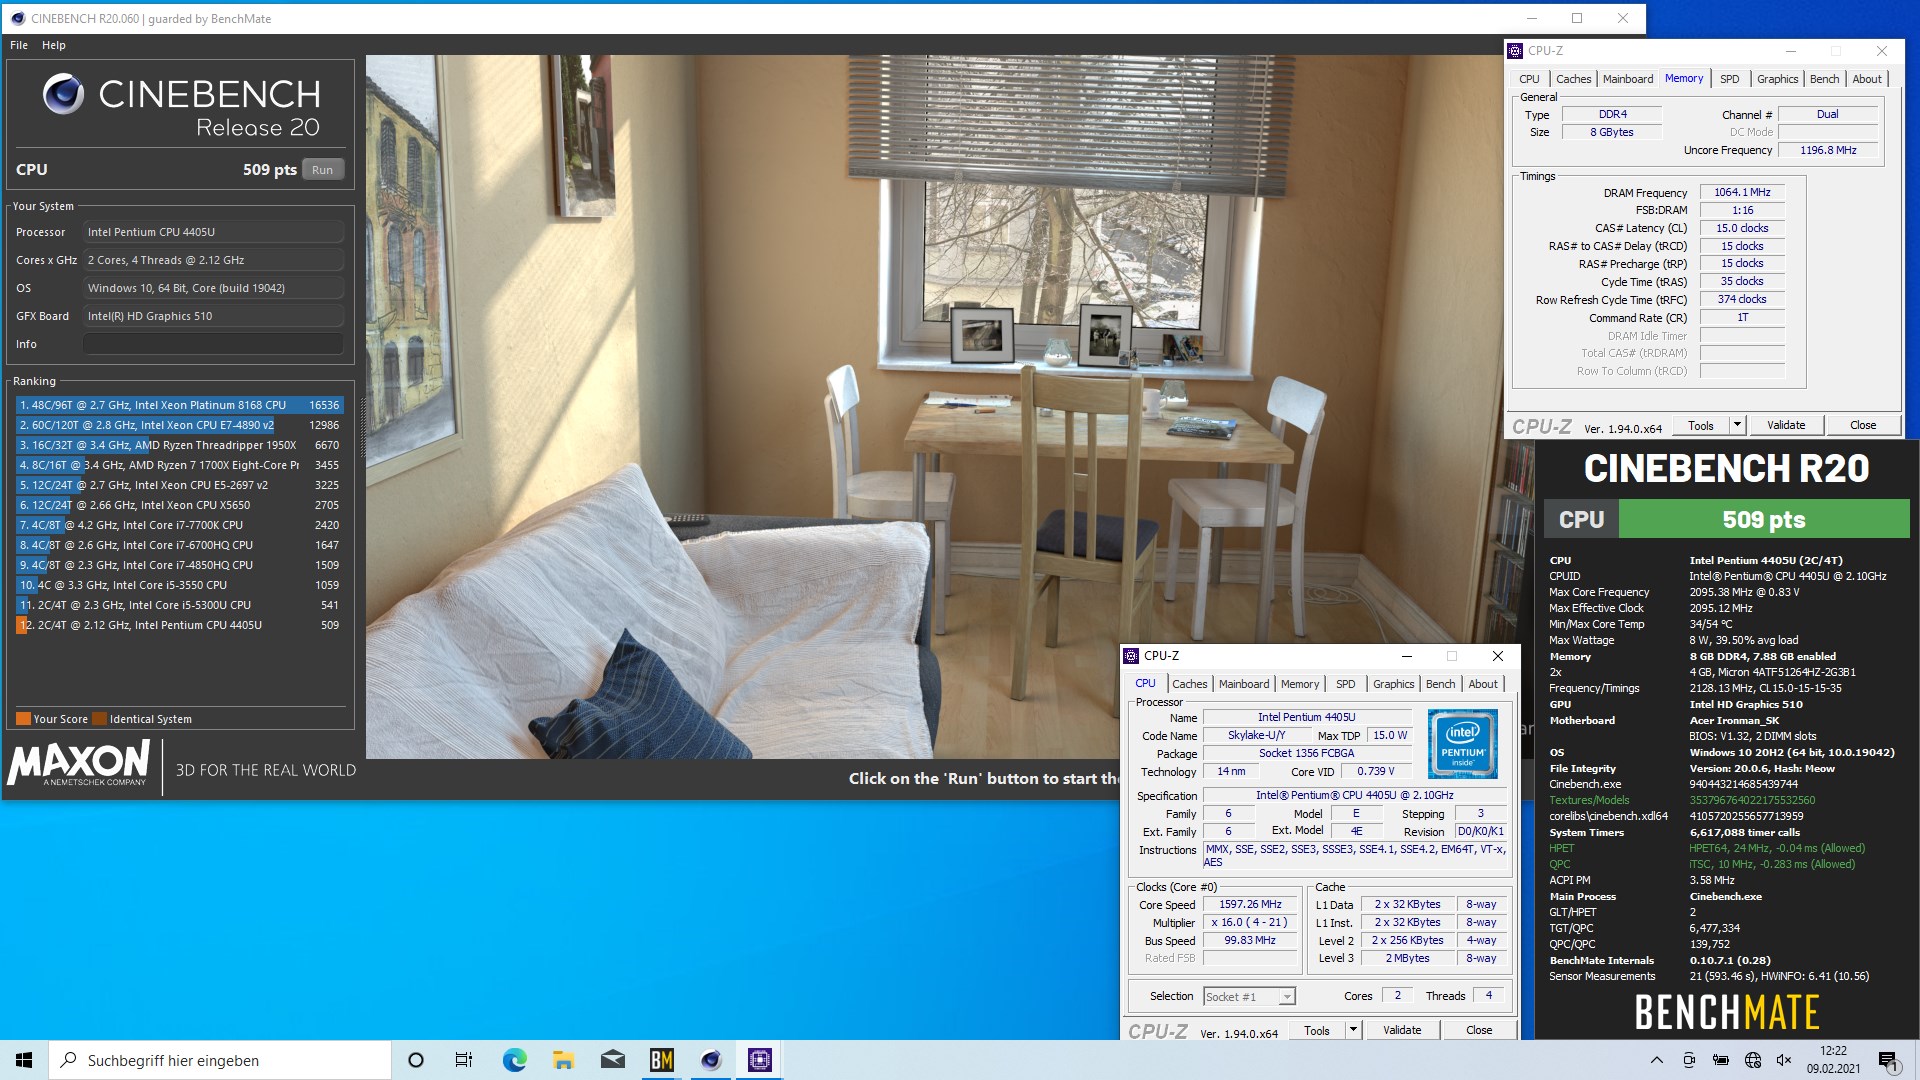This screenshot has height=1080, width=1920.
Task: Open the notification center icon
Action: tap(1888, 1060)
